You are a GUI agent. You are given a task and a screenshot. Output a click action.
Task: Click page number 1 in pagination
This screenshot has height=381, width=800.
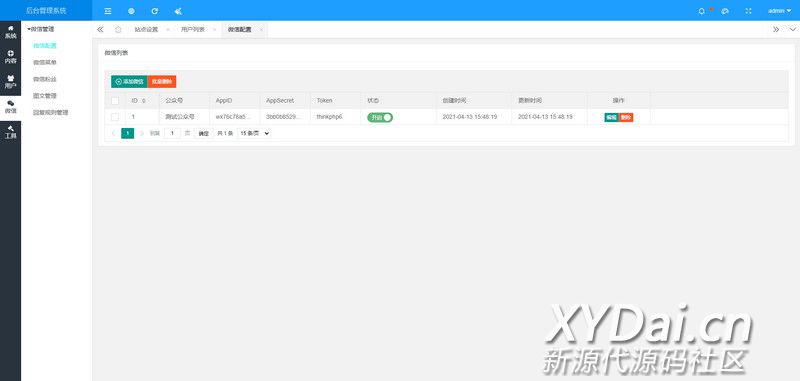pos(128,133)
